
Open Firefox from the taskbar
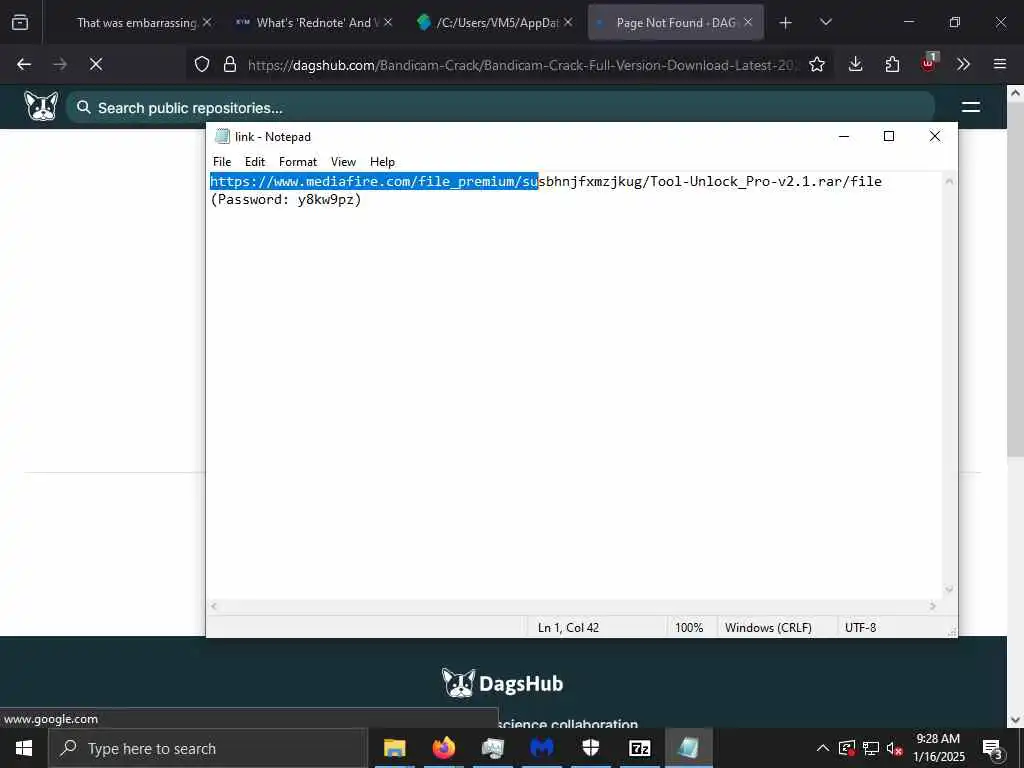pos(443,748)
